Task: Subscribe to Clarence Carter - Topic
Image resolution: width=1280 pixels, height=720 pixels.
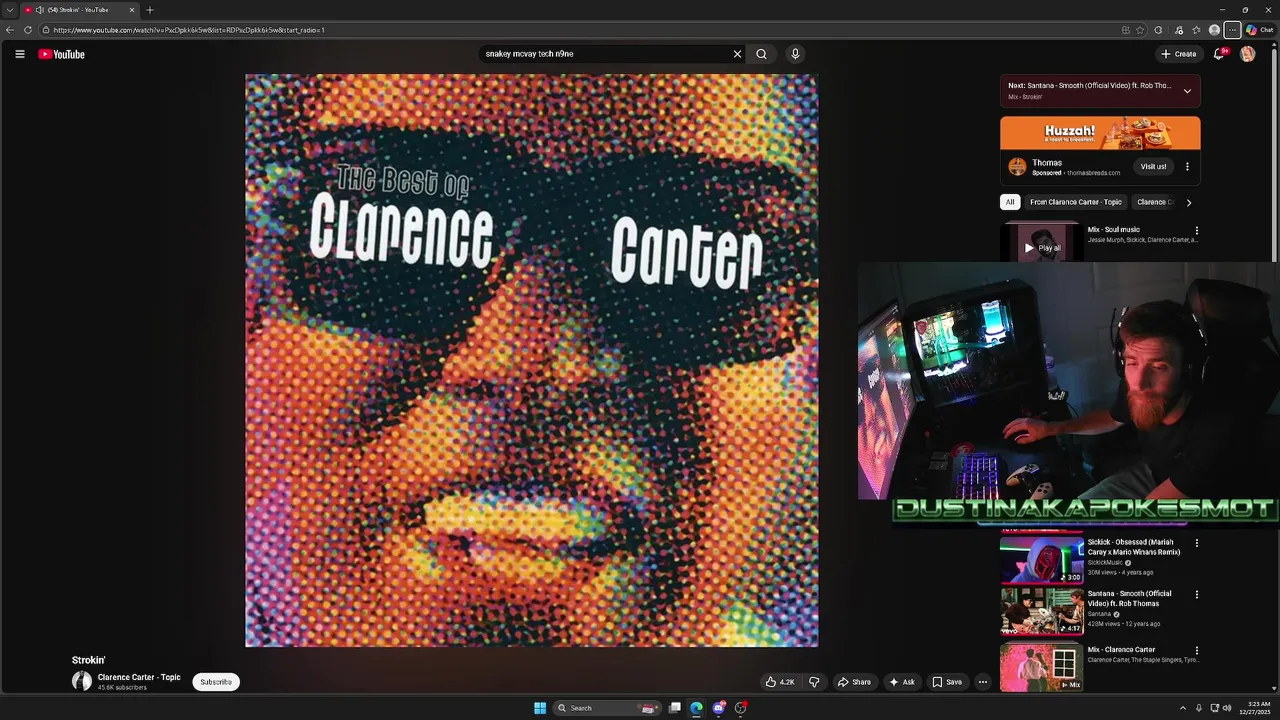Action: pos(216,682)
